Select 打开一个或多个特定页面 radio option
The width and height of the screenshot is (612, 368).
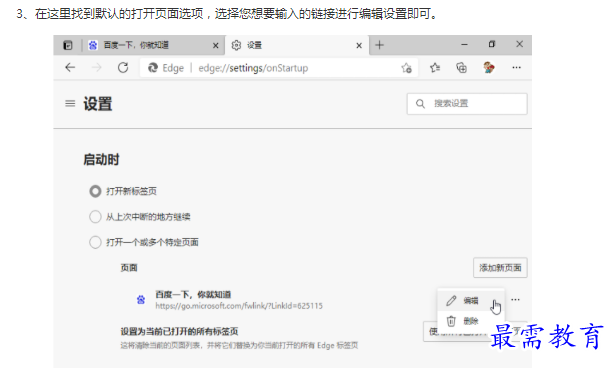click(x=95, y=242)
